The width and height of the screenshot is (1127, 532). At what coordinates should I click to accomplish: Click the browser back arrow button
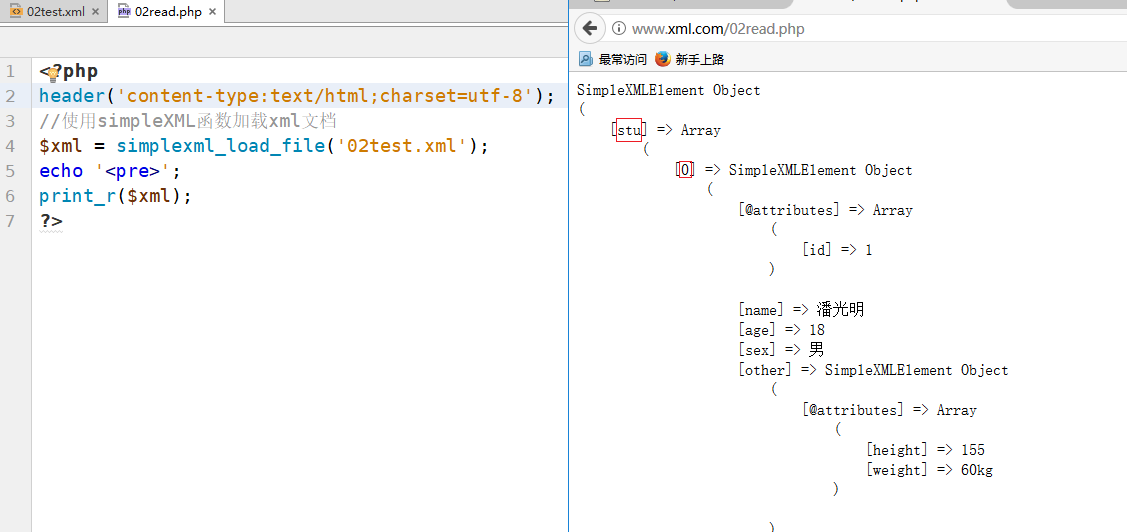pyautogui.click(x=591, y=28)
